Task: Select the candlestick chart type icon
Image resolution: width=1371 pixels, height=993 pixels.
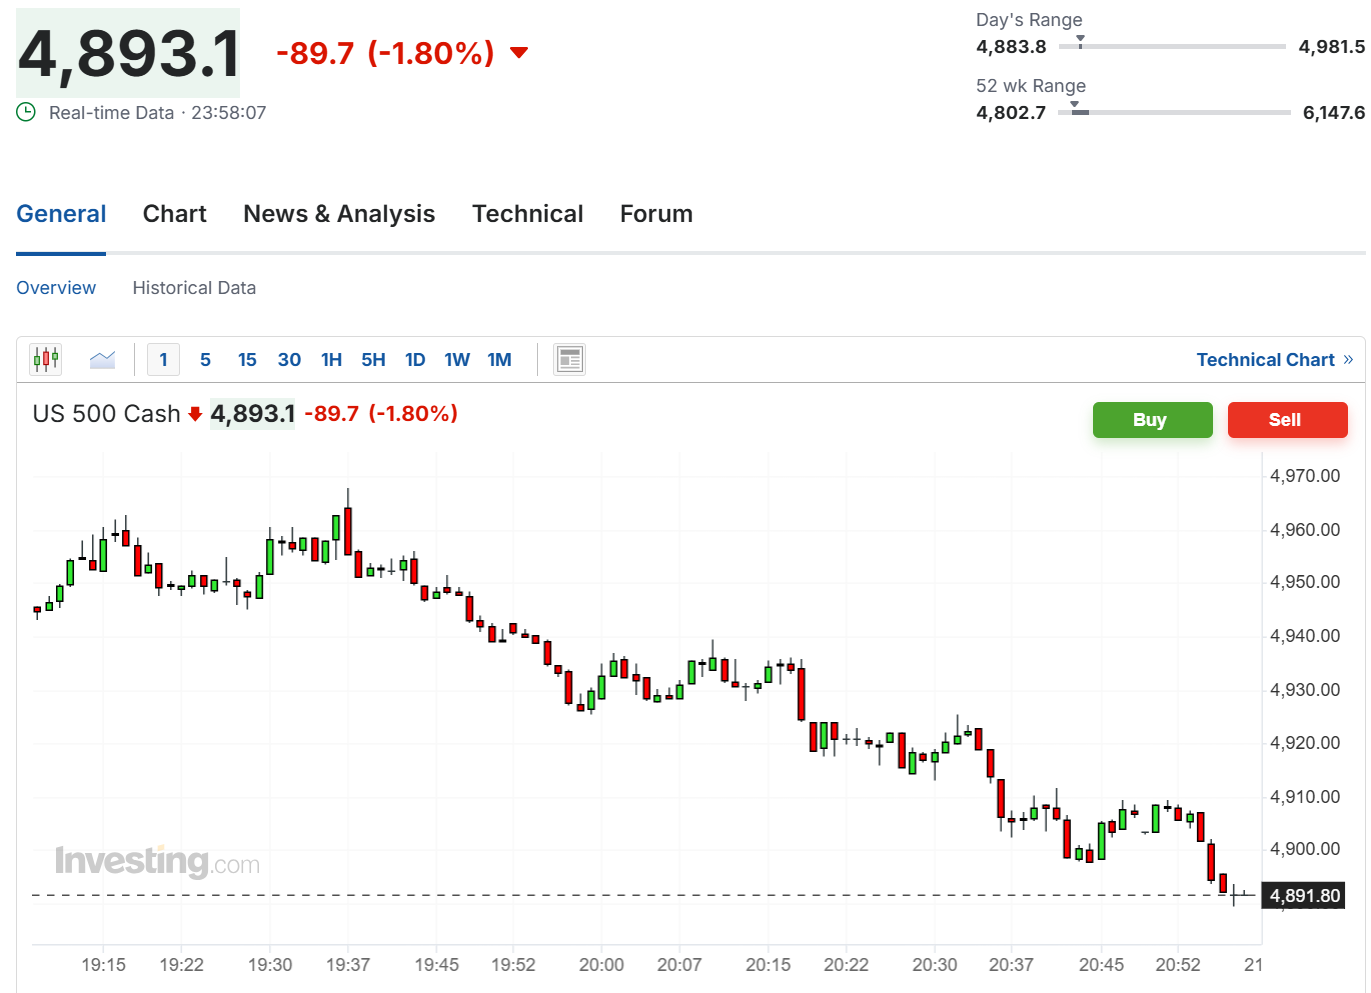Action: (x=46, y=359)
